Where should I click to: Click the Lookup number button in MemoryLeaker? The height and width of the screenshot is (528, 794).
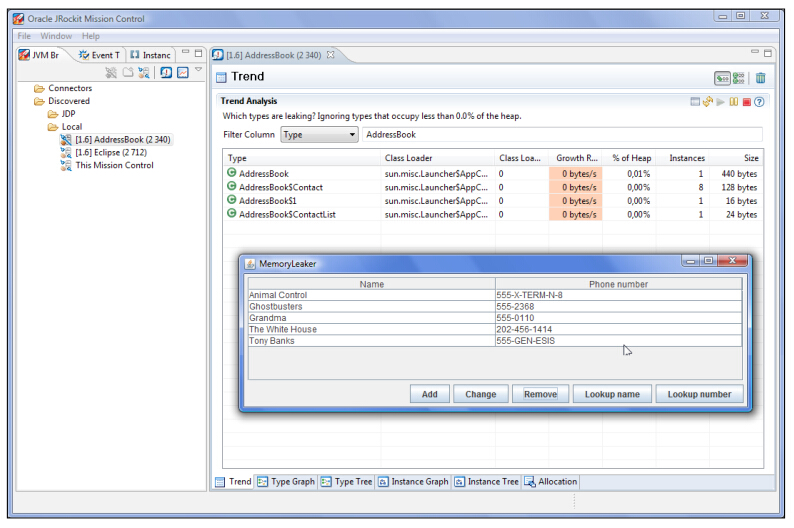coord(699,394)
